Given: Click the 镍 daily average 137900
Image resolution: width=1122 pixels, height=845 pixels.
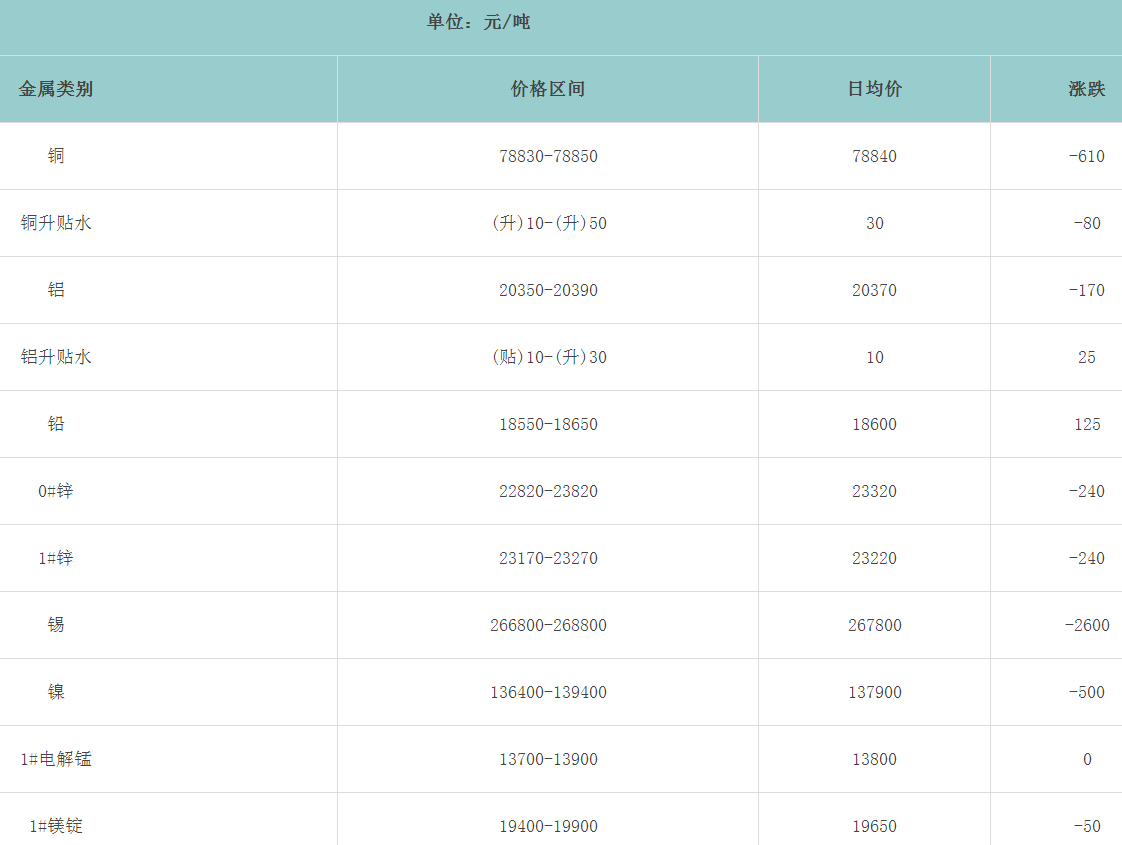Looking at the screenshot, I should pyautogui.click(x=874, y=692).
